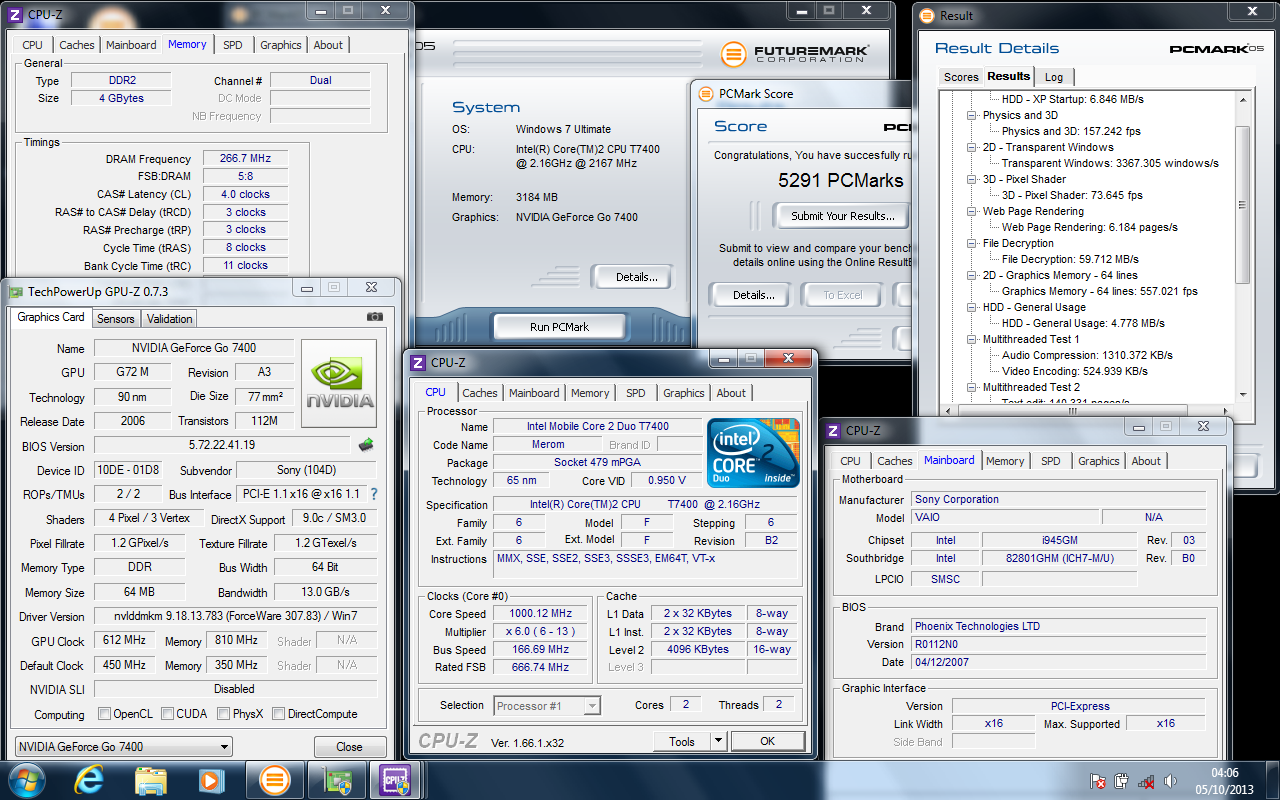The image size is (1280, 800).
Task: Click the Show Desktop button at taskbar end
Action: click(1272, 780)
